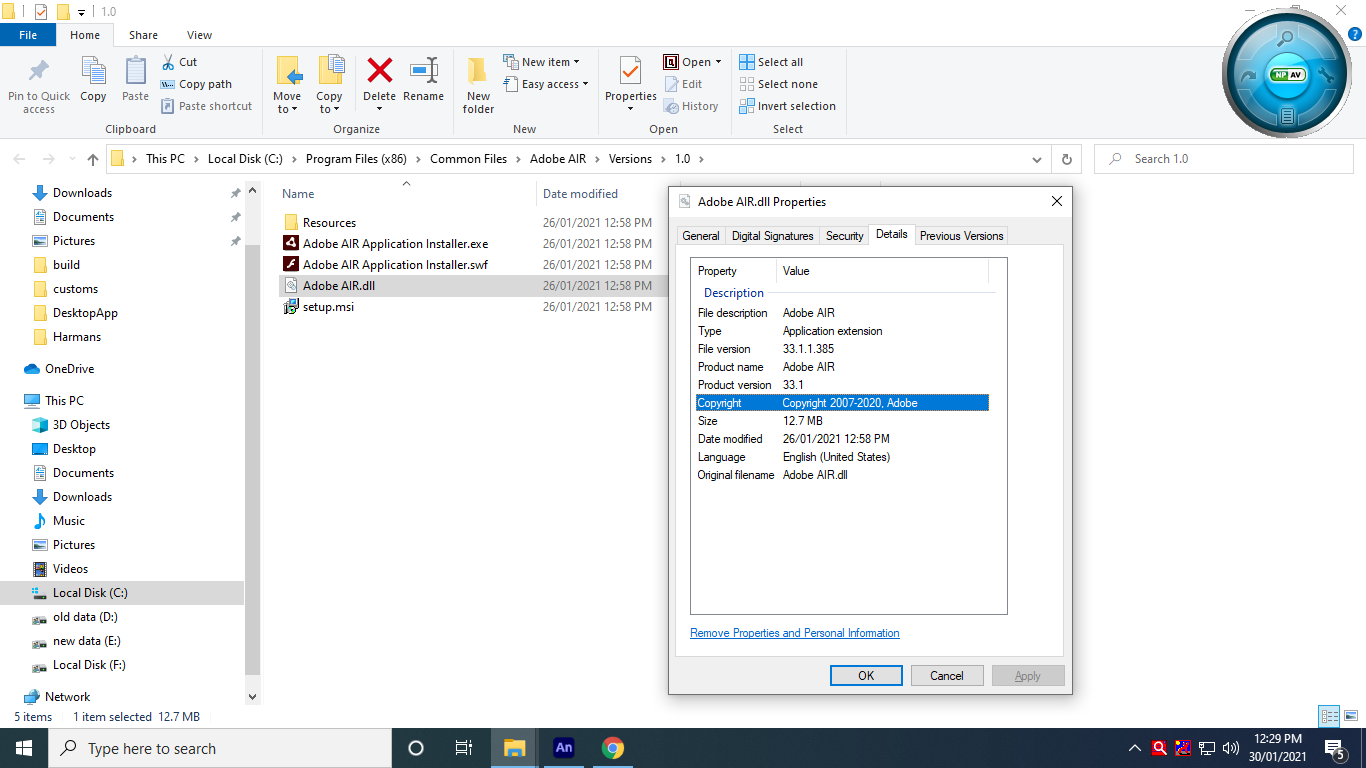
Task: Switch to the Digital Signatures tab
Action: (x=772, y=235)
